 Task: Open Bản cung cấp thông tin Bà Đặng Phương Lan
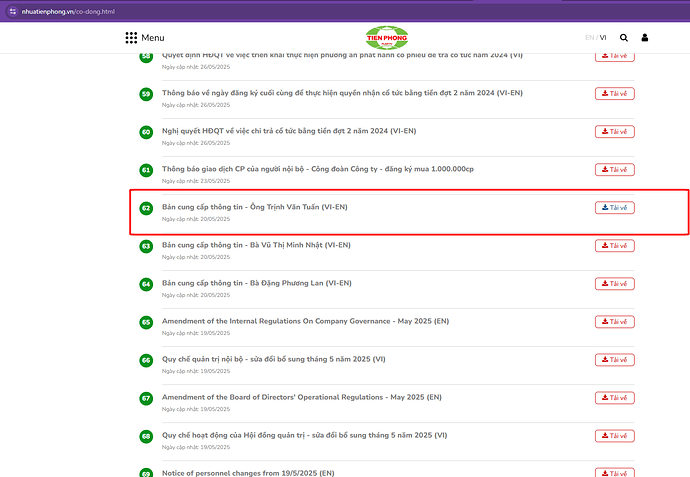(257, 283)
